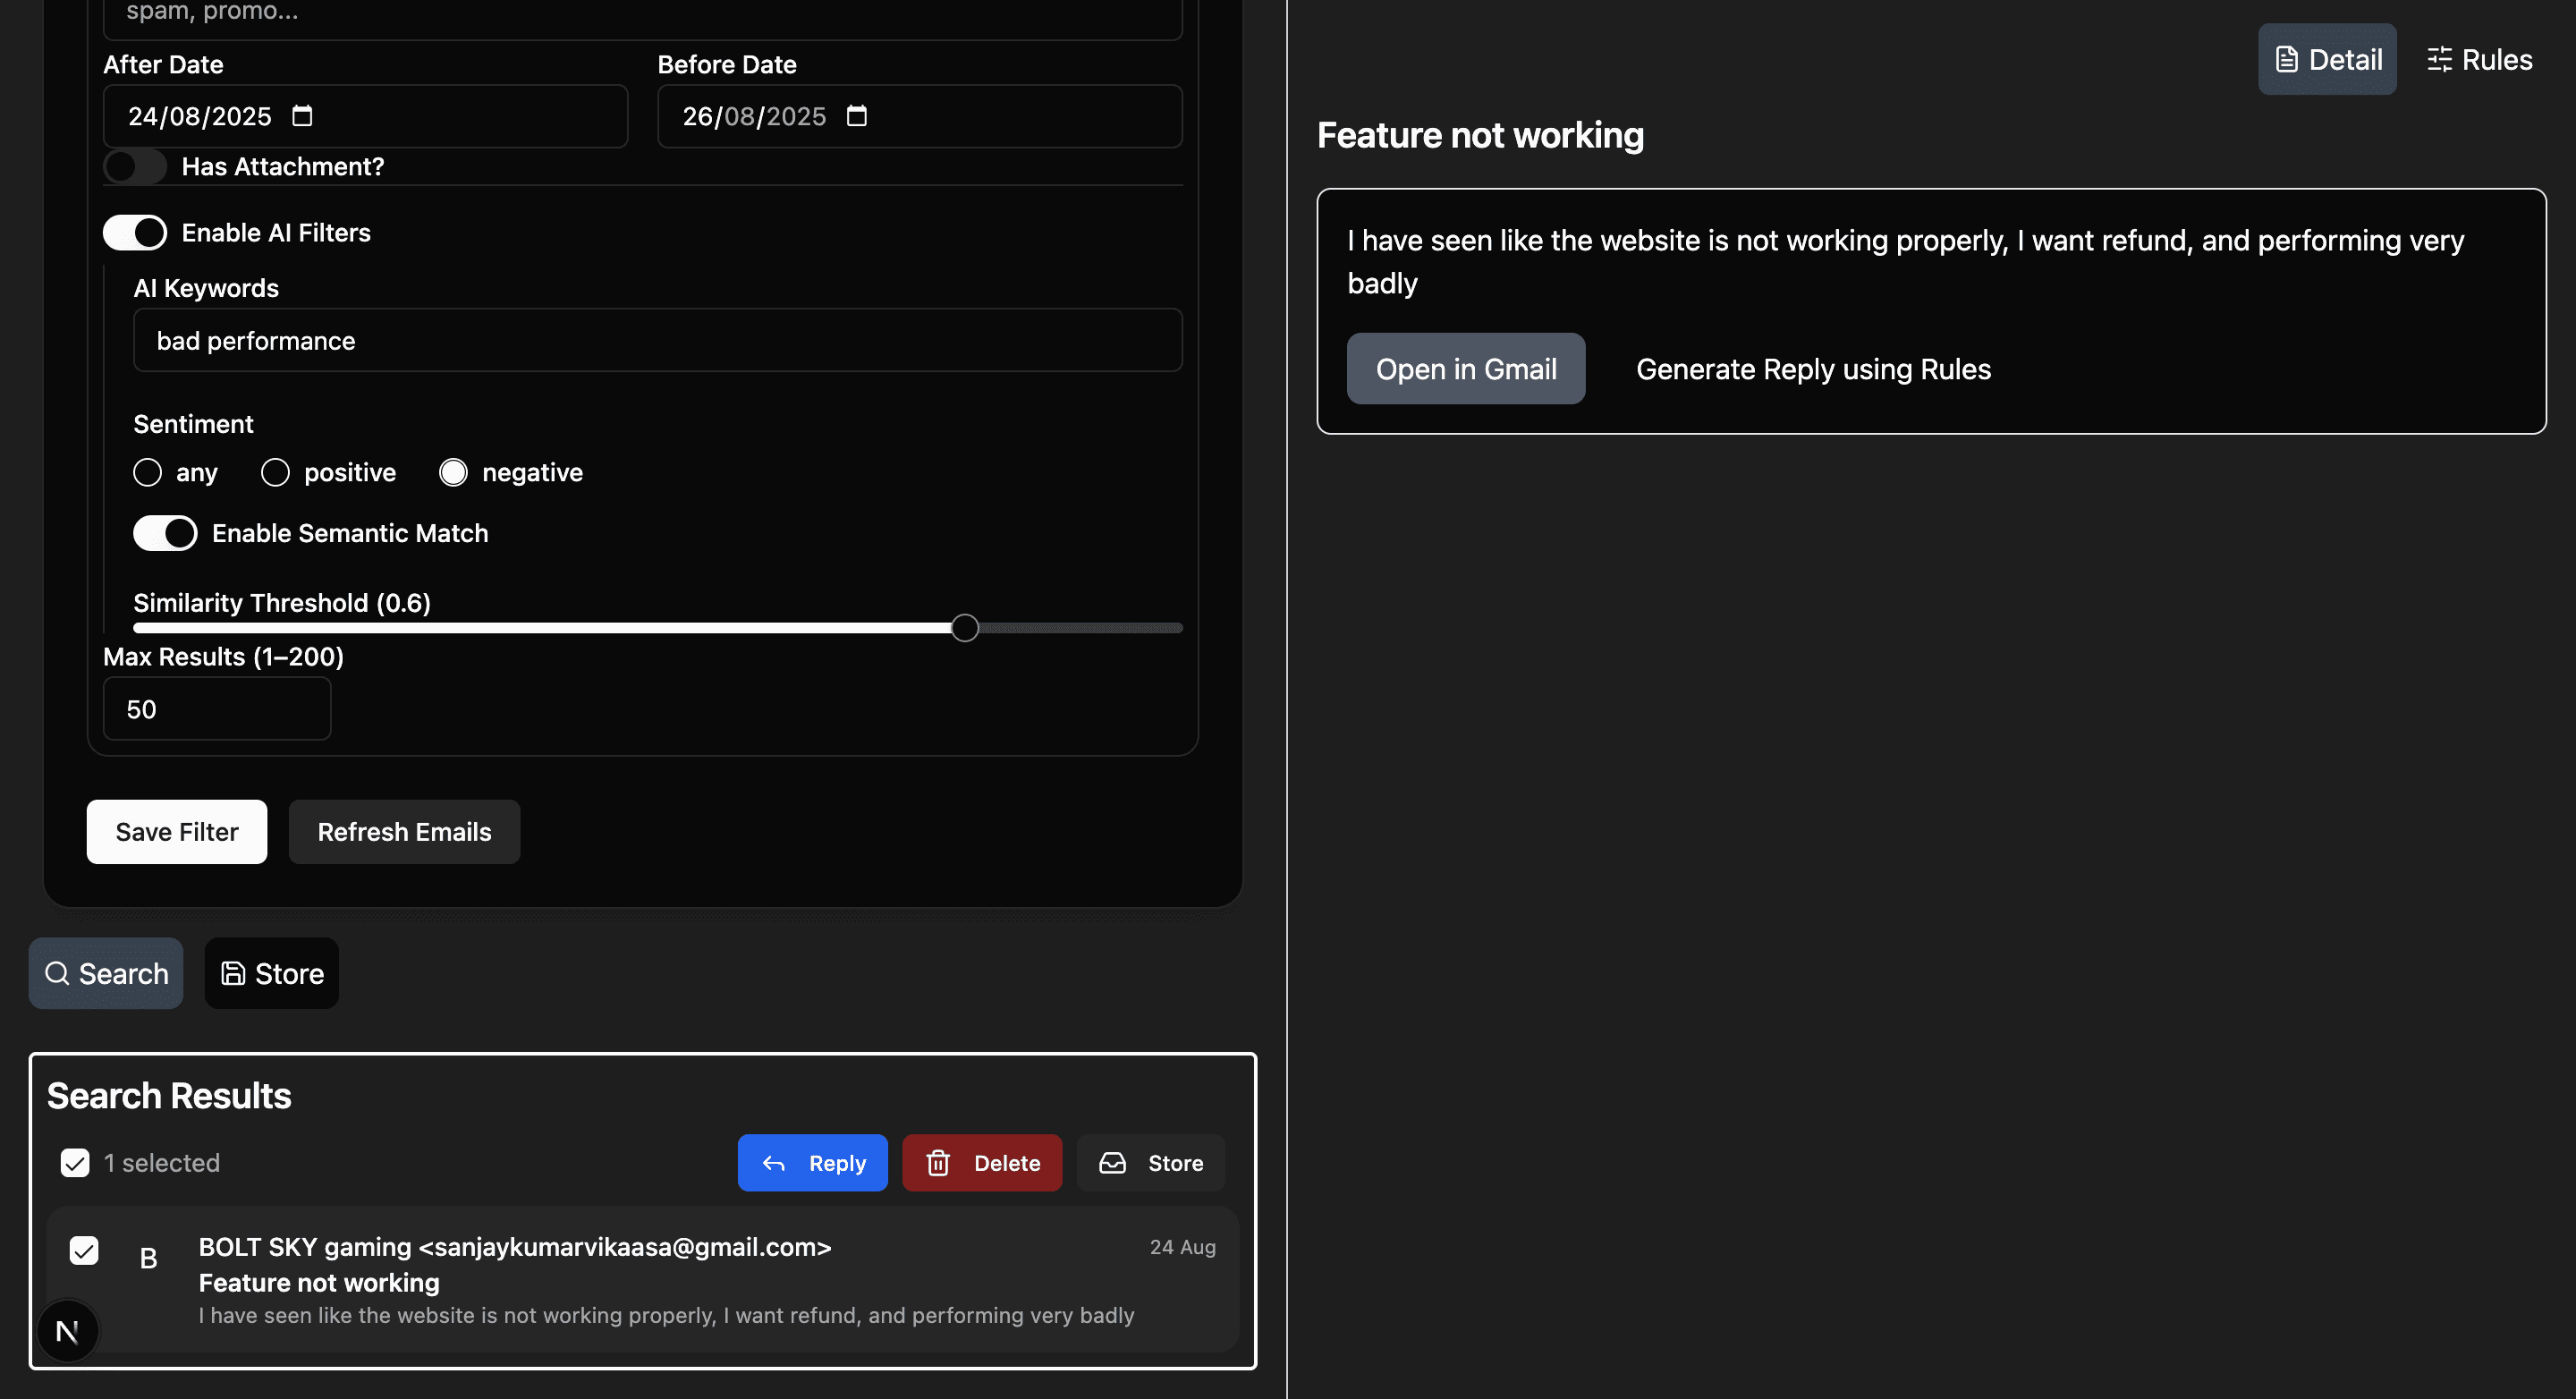Click the red Delete trash button
Image resolution: width=2576 pixels, height=1399 pixels.
point(981,1162)
